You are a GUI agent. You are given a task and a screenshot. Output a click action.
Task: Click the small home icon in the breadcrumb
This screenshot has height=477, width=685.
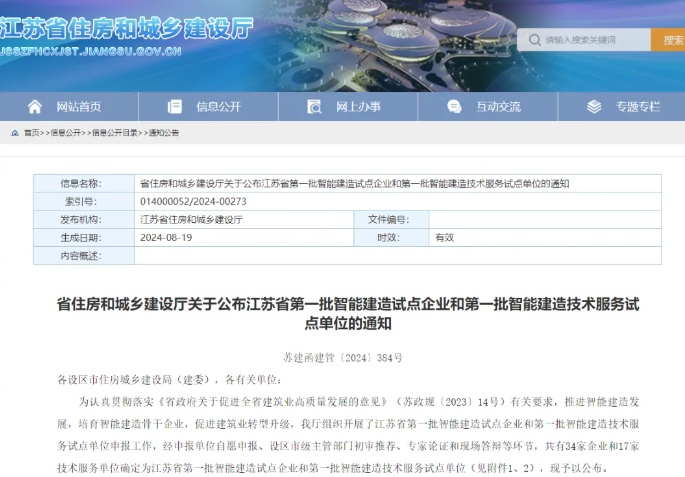(x=14, y=132)
